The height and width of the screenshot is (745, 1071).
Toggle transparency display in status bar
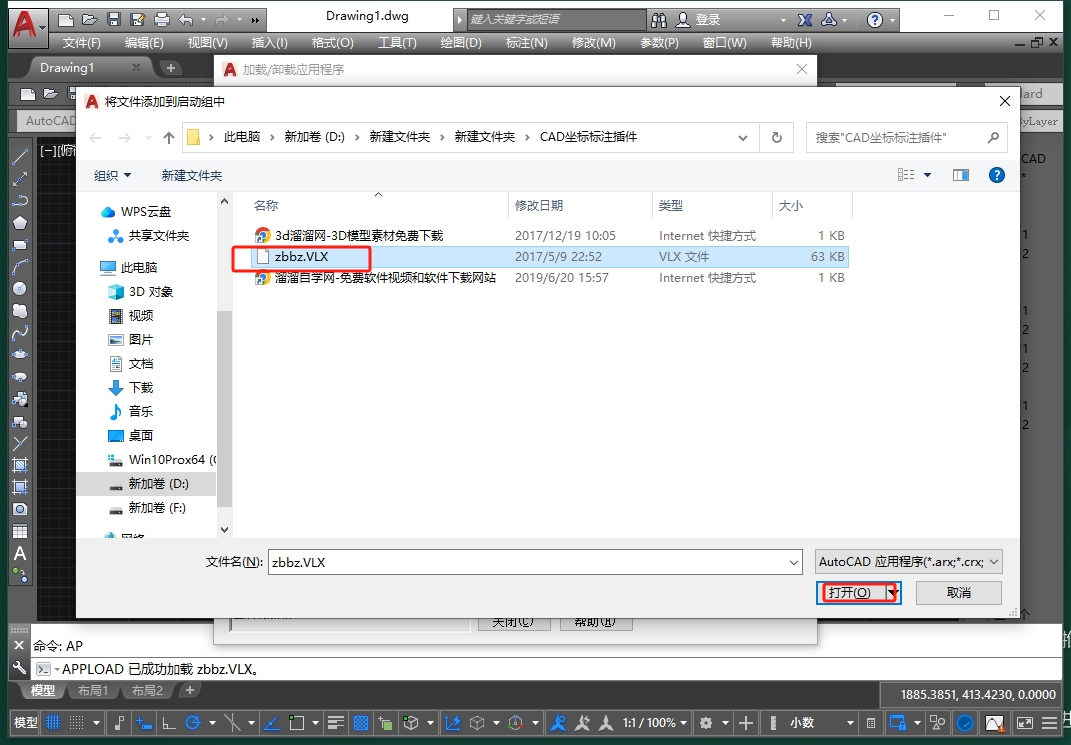coord(361,722)
